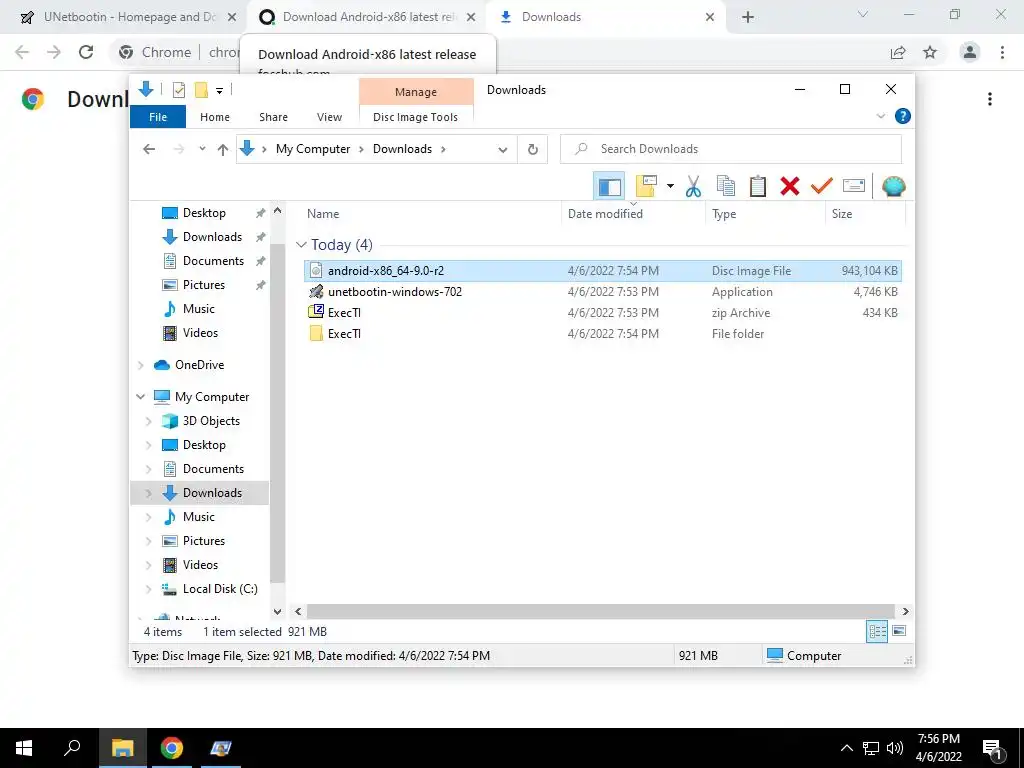Click the Rename toolbar icon
1024x768 pixels.
pos(854,186)
